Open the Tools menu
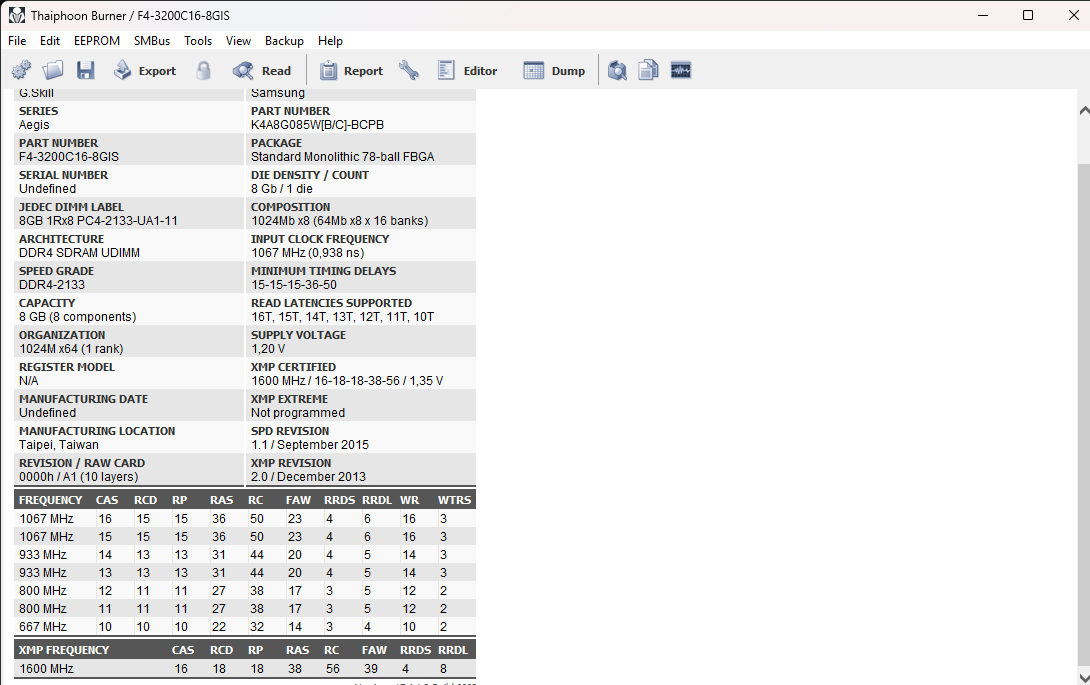1090x685 pixels. [197, 41]
